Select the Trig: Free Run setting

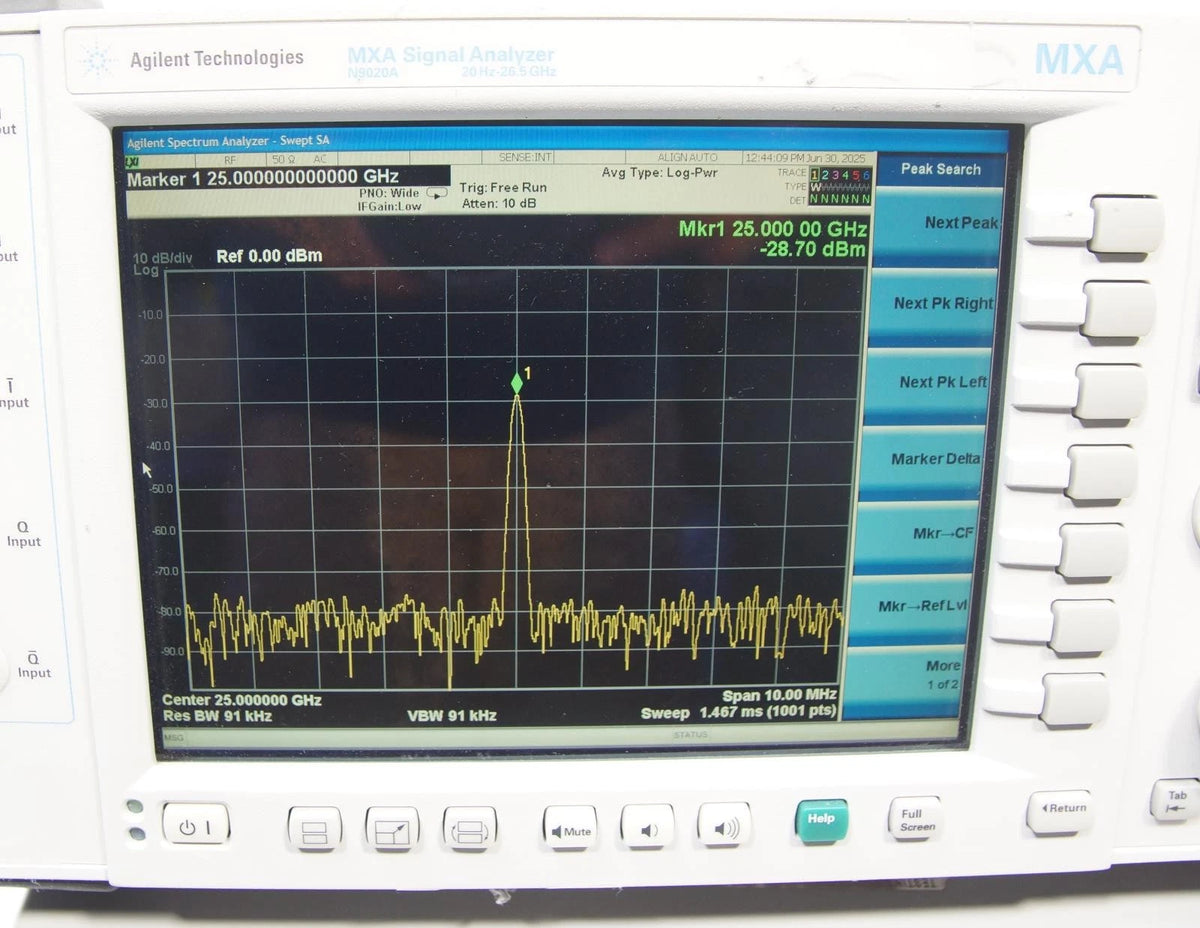pyautogui.click(x=503, y=187)
